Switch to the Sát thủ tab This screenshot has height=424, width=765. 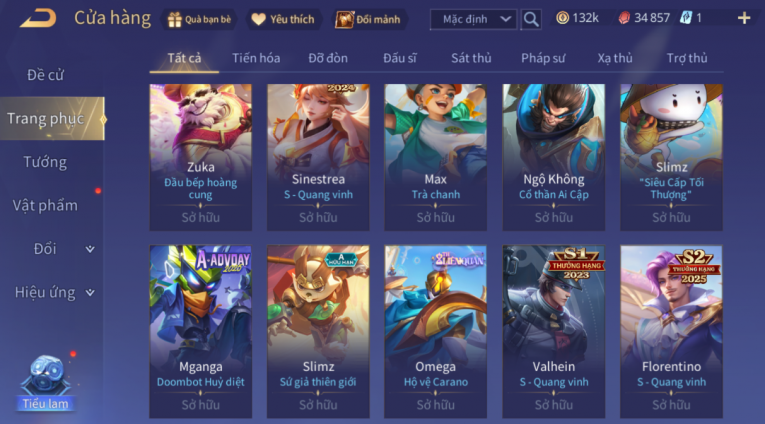pos(471,58)
